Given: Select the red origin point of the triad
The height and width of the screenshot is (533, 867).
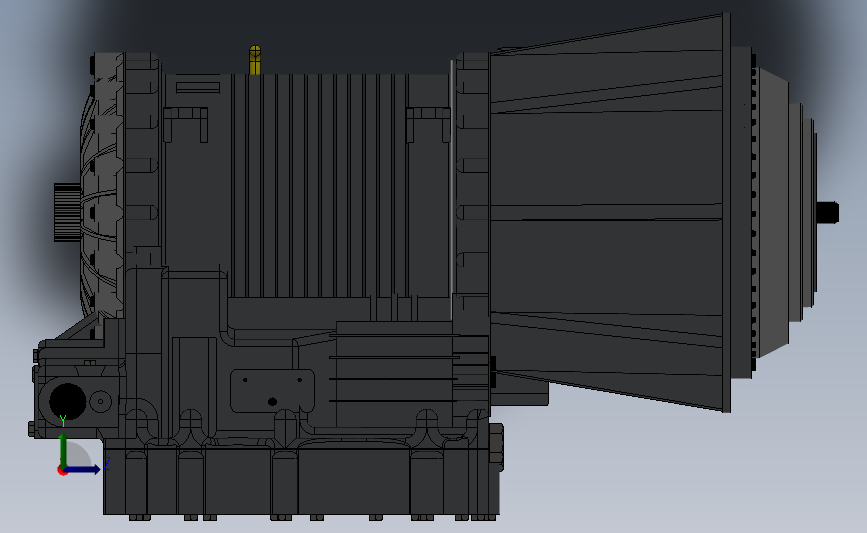Looking at the screenshot, I should (x=62, y=471).
